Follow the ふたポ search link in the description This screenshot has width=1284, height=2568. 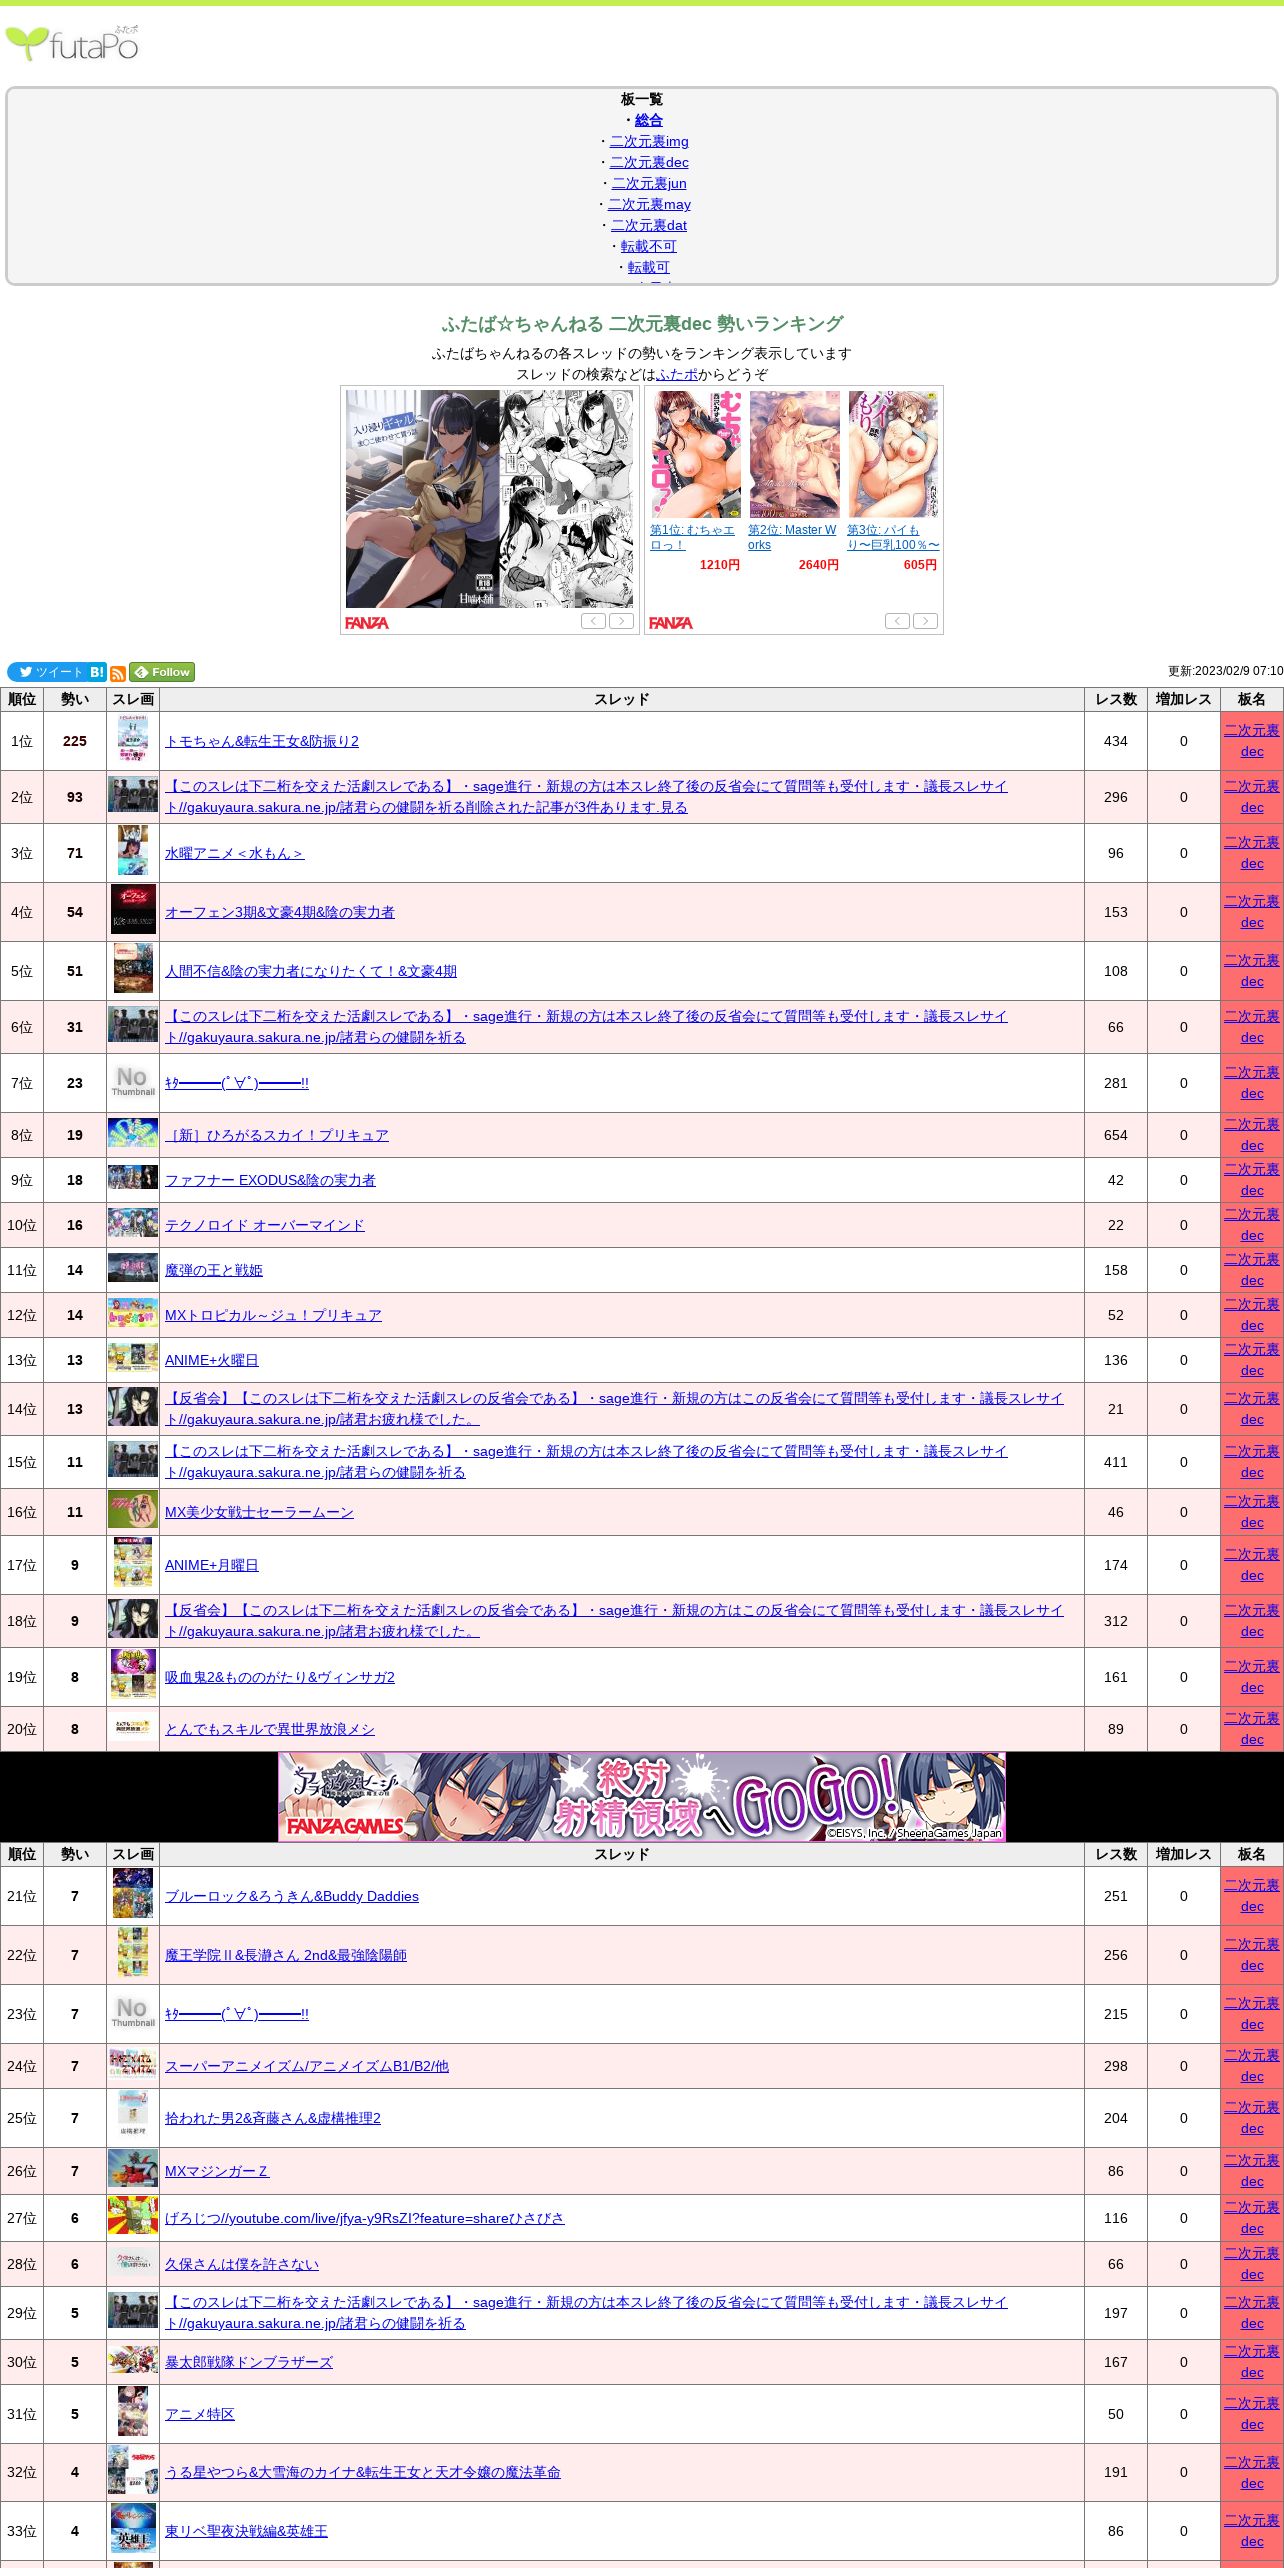click(677, 374)
